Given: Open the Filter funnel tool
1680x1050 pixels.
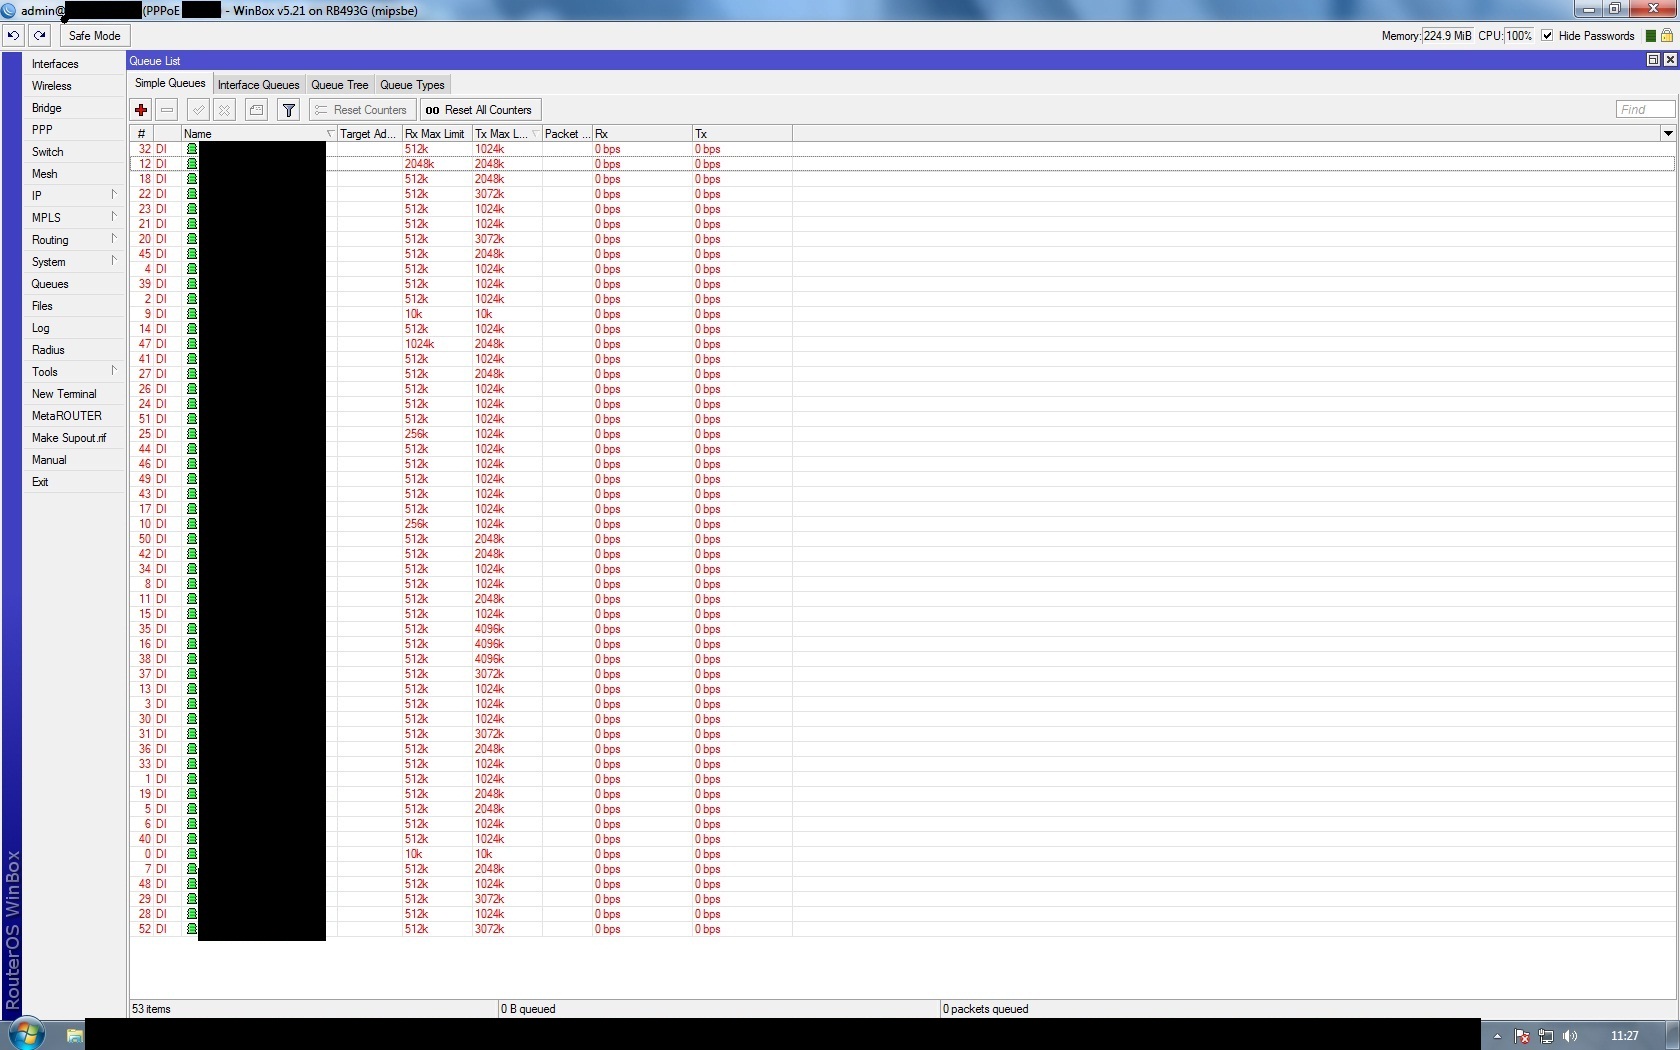Looking at the screenshot, I should tap(289, 110).
